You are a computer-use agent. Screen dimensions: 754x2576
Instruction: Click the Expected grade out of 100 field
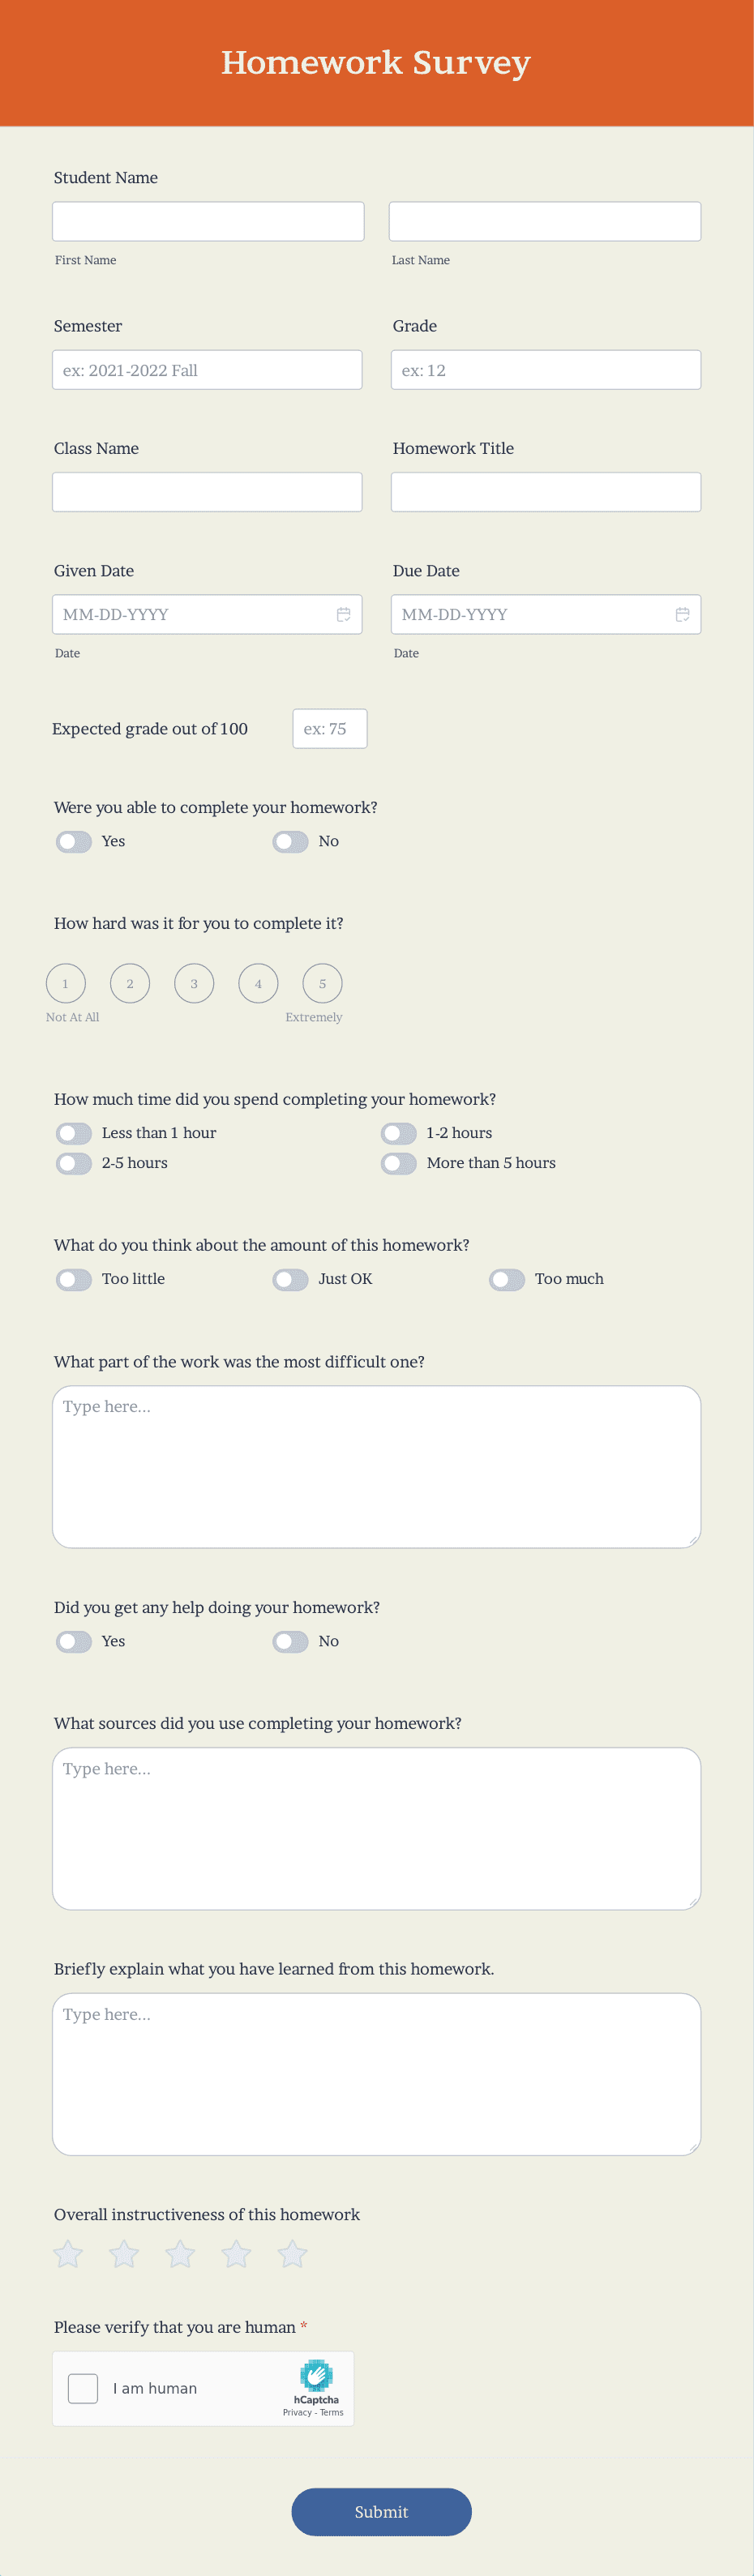pyautogui.click(x=329, y=729)
